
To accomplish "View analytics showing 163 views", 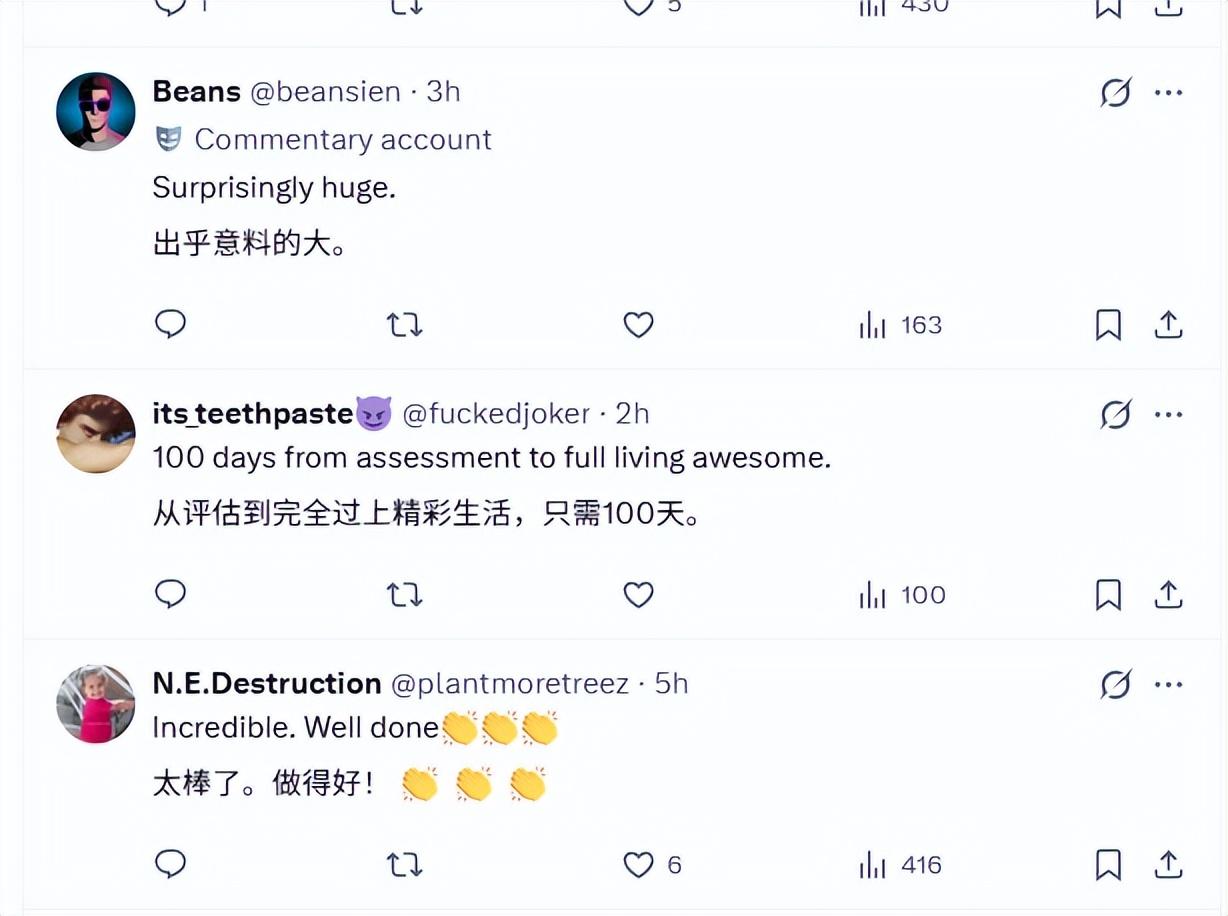I will (x=900, y=325).
